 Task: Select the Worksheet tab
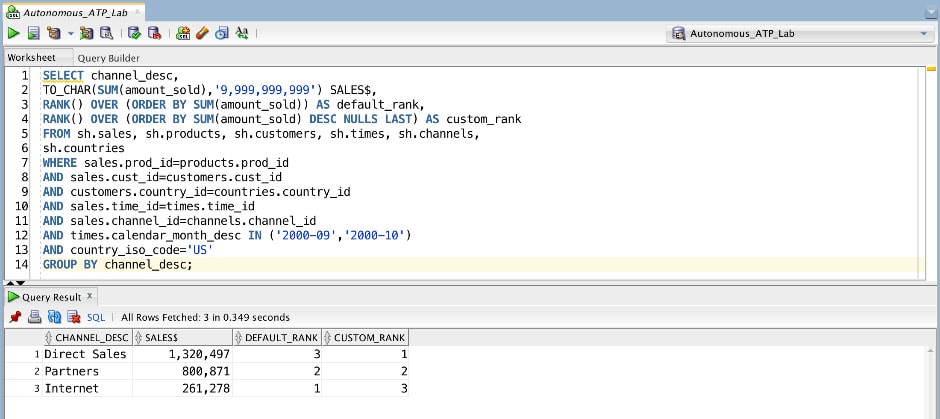coord(31,58)
